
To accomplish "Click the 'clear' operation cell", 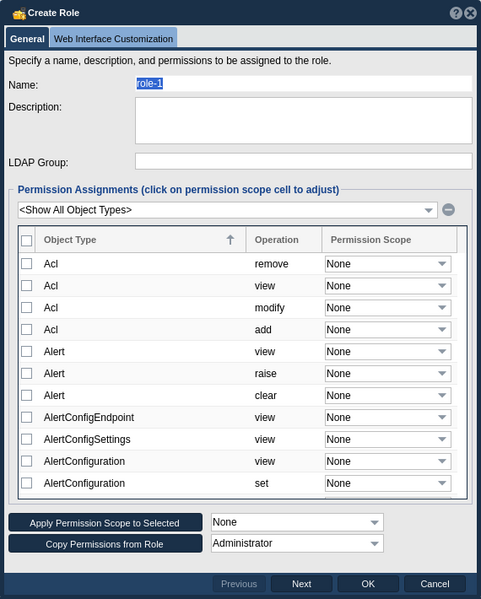I will [x=266, y=395].
